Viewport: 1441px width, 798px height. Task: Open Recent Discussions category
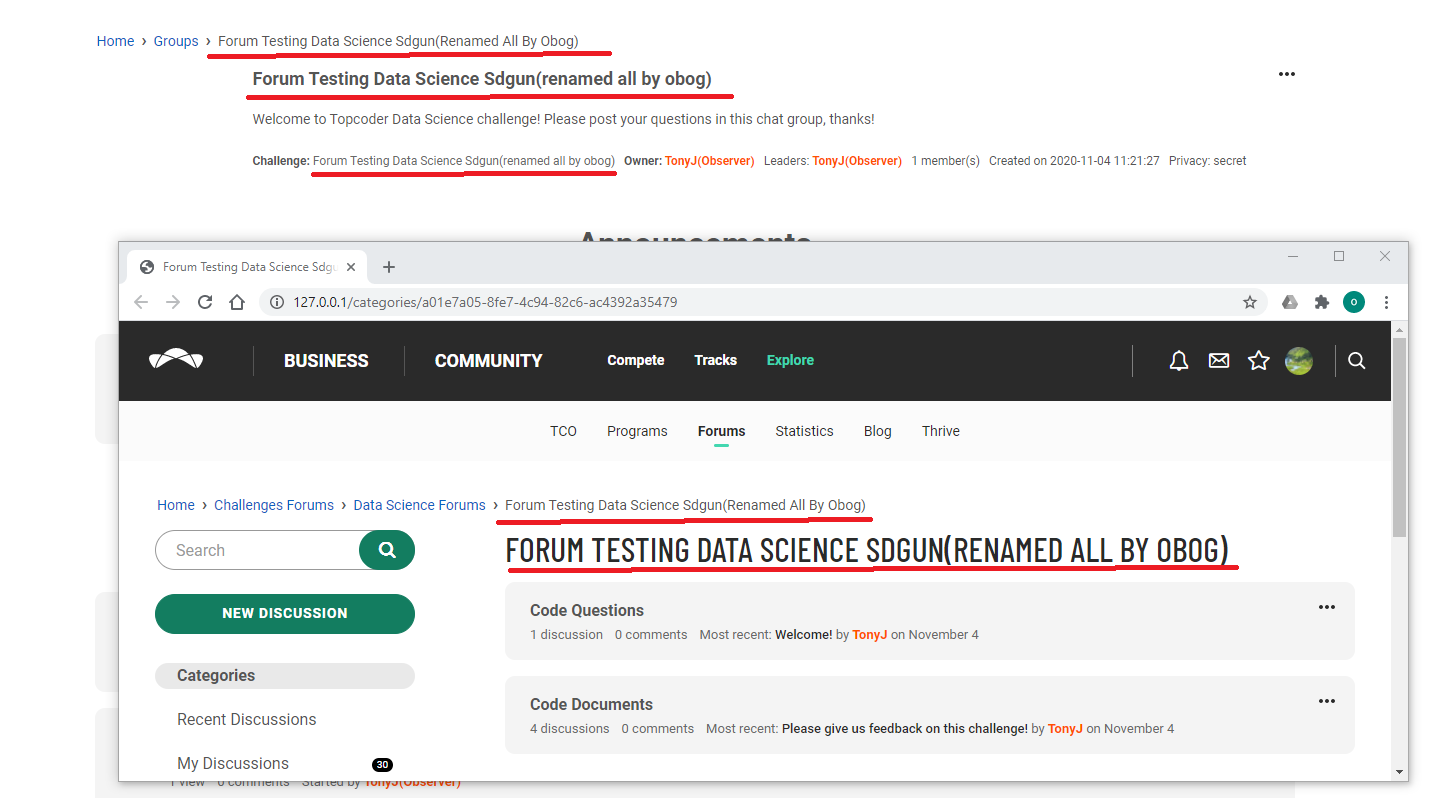(247, 719)
